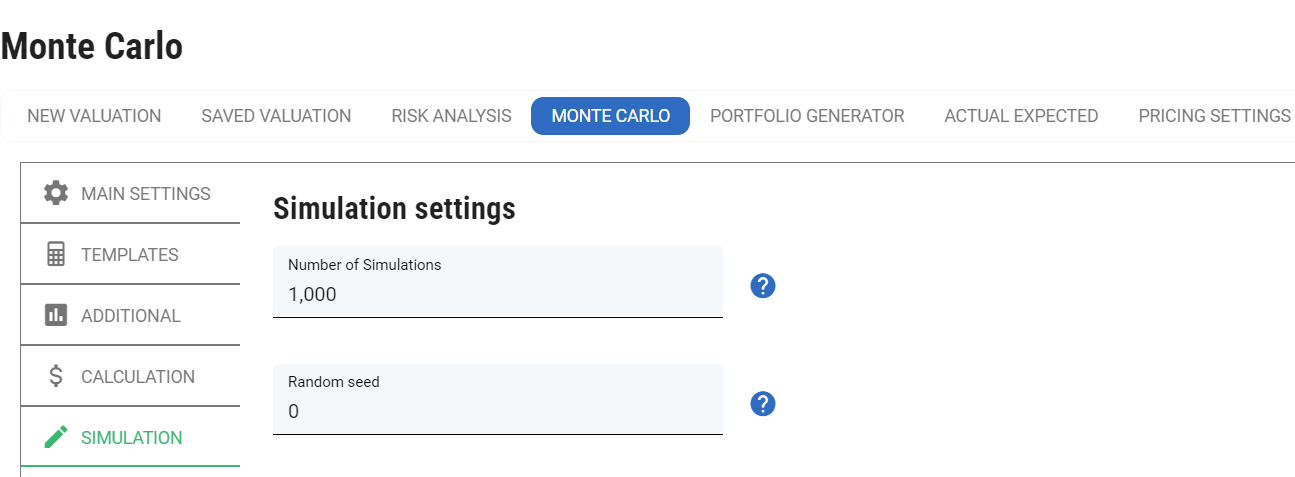Select the Templates side section
1295x477 pixels.
tap(130, 255)
